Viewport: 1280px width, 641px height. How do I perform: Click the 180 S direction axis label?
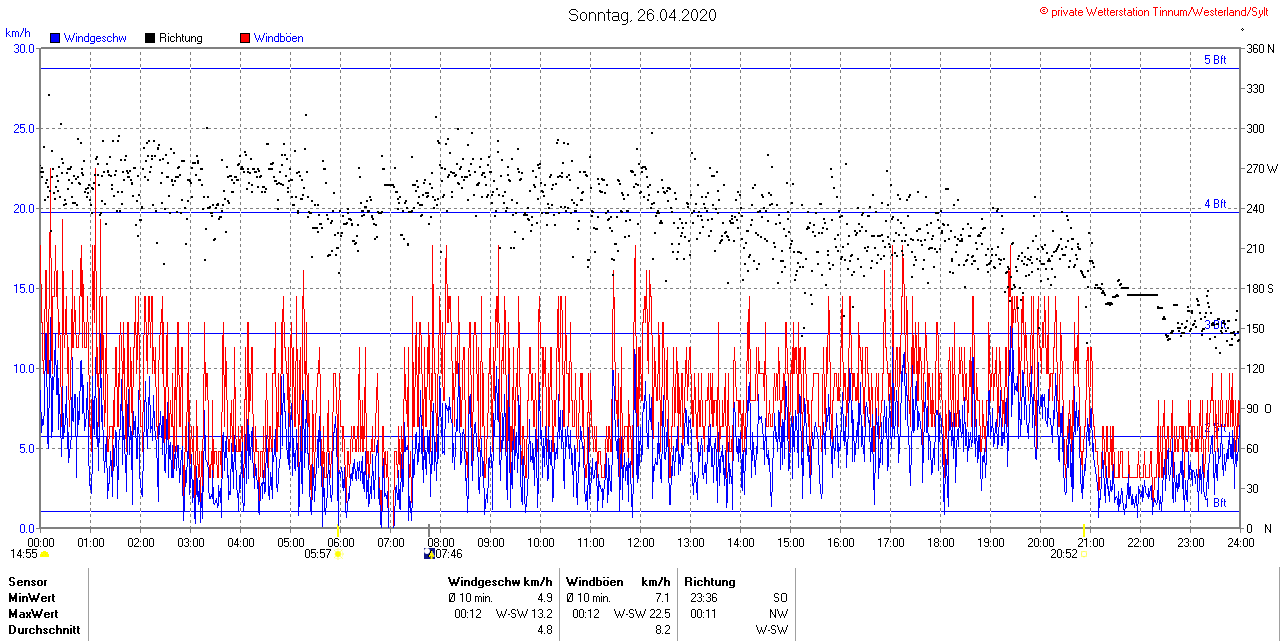click(1260, 288)
